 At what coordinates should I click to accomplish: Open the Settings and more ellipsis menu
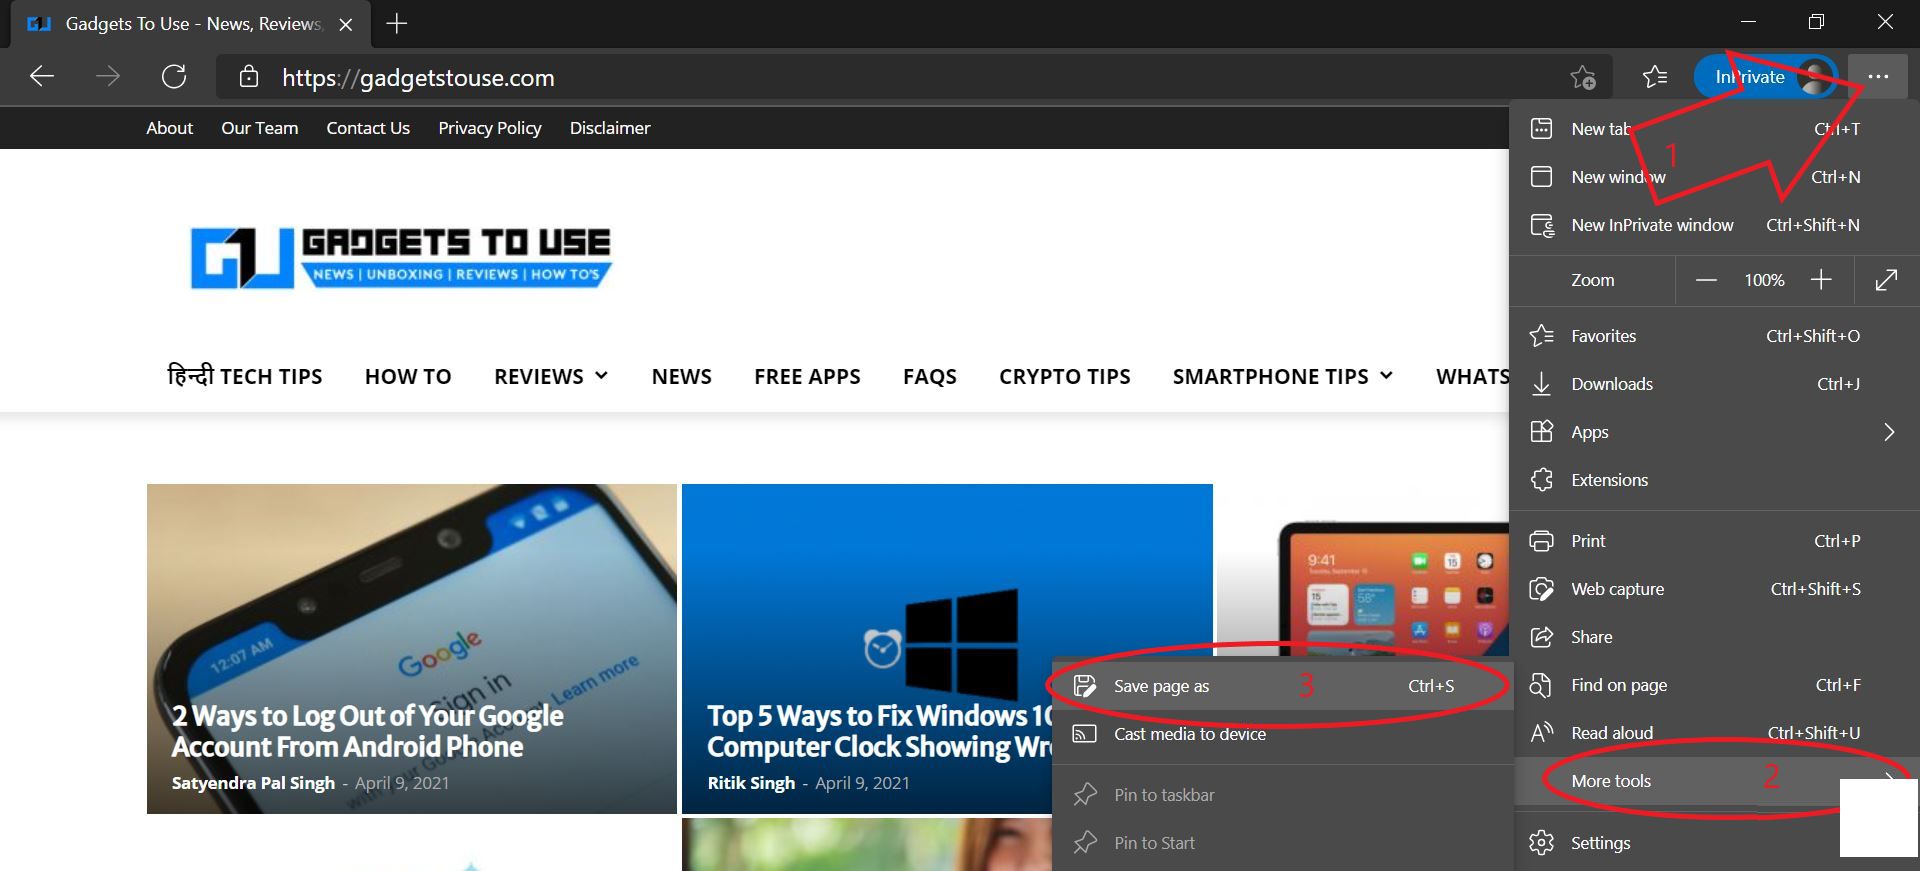[x=1878, y=77]
